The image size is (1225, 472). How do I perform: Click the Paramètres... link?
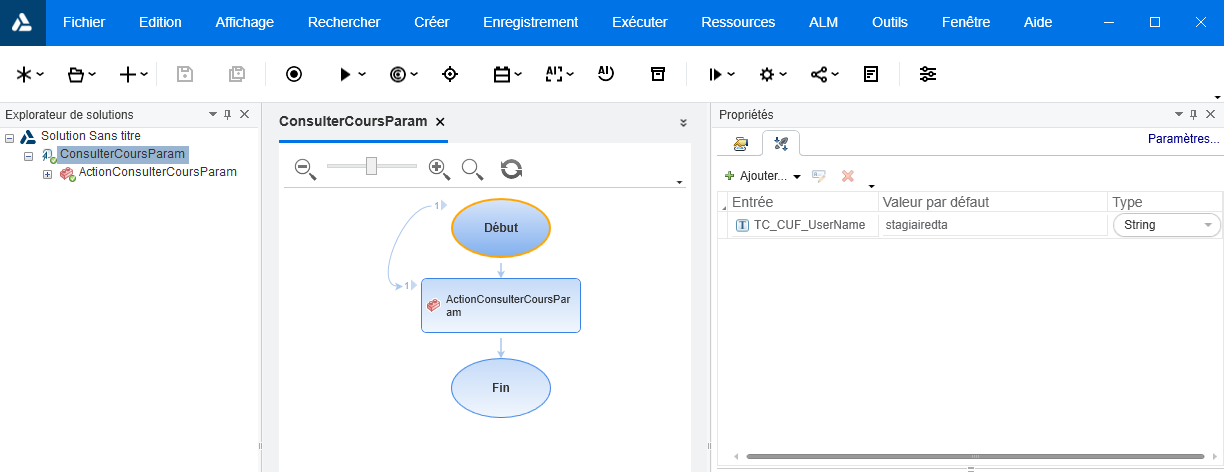click(1183, 140)
